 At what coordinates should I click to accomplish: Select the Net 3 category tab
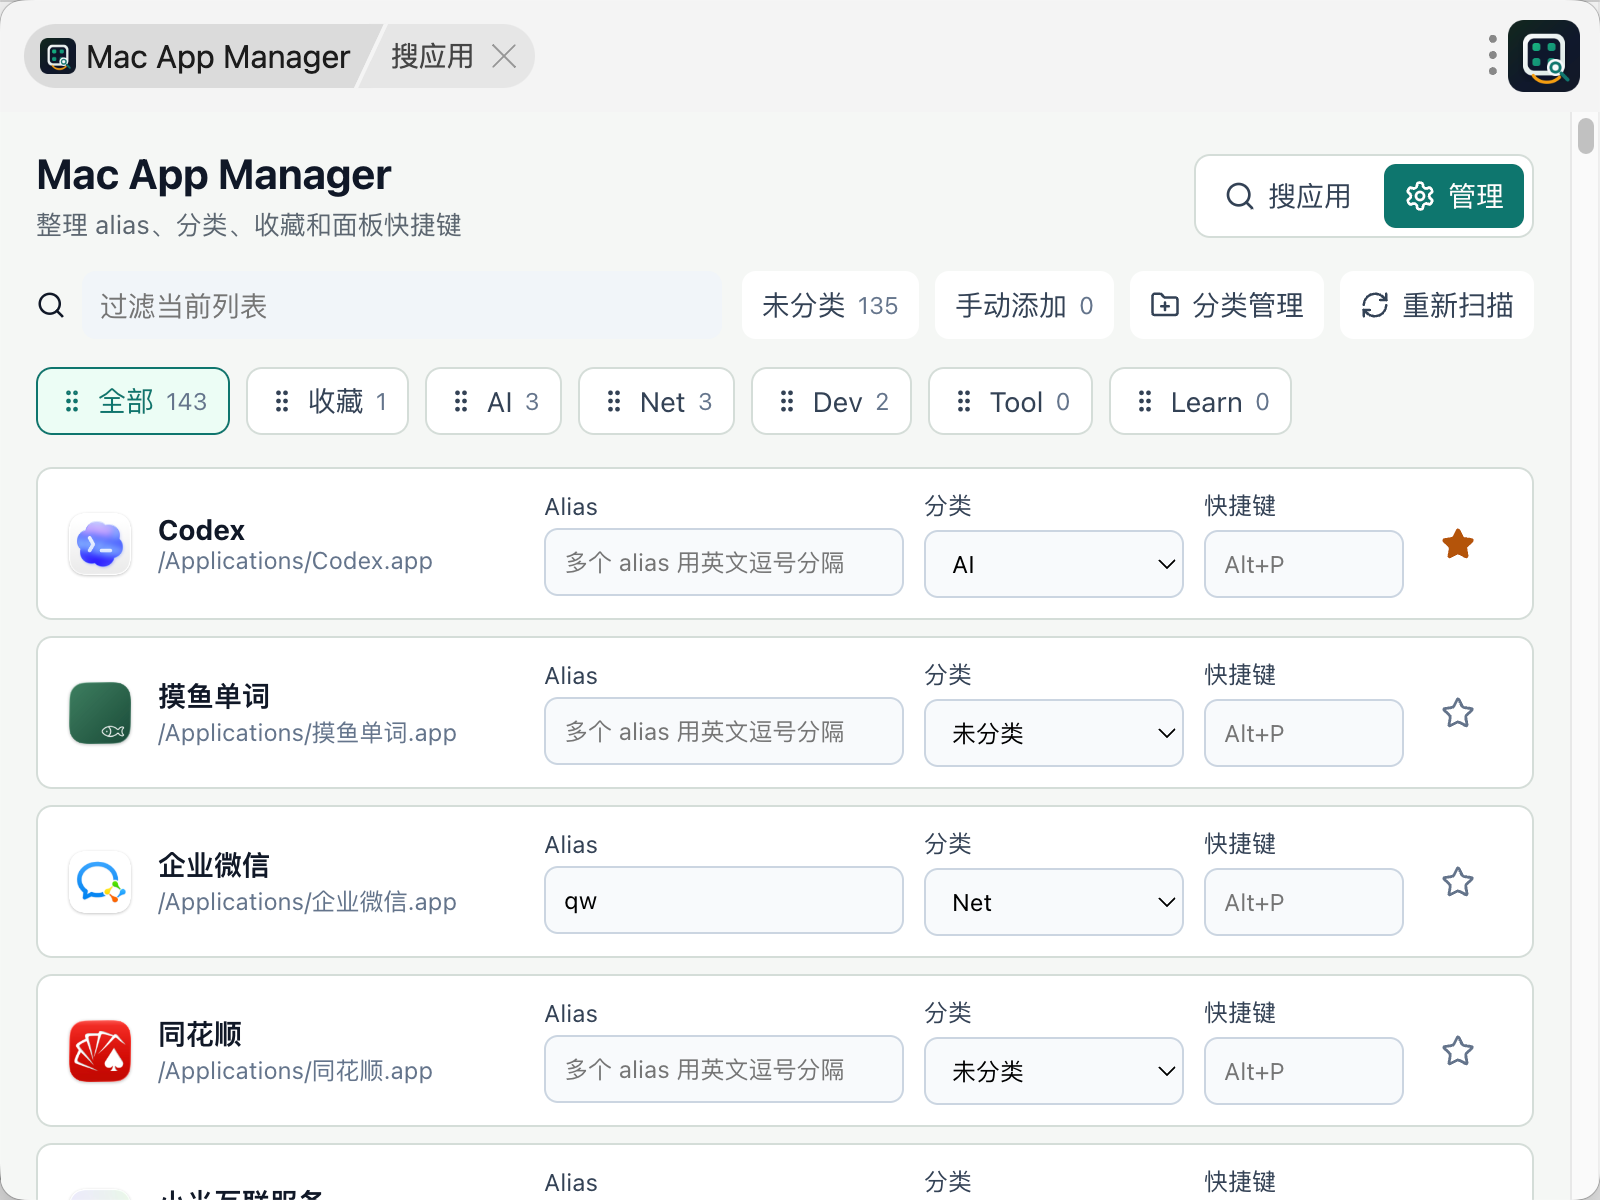[x=656, y=401]
